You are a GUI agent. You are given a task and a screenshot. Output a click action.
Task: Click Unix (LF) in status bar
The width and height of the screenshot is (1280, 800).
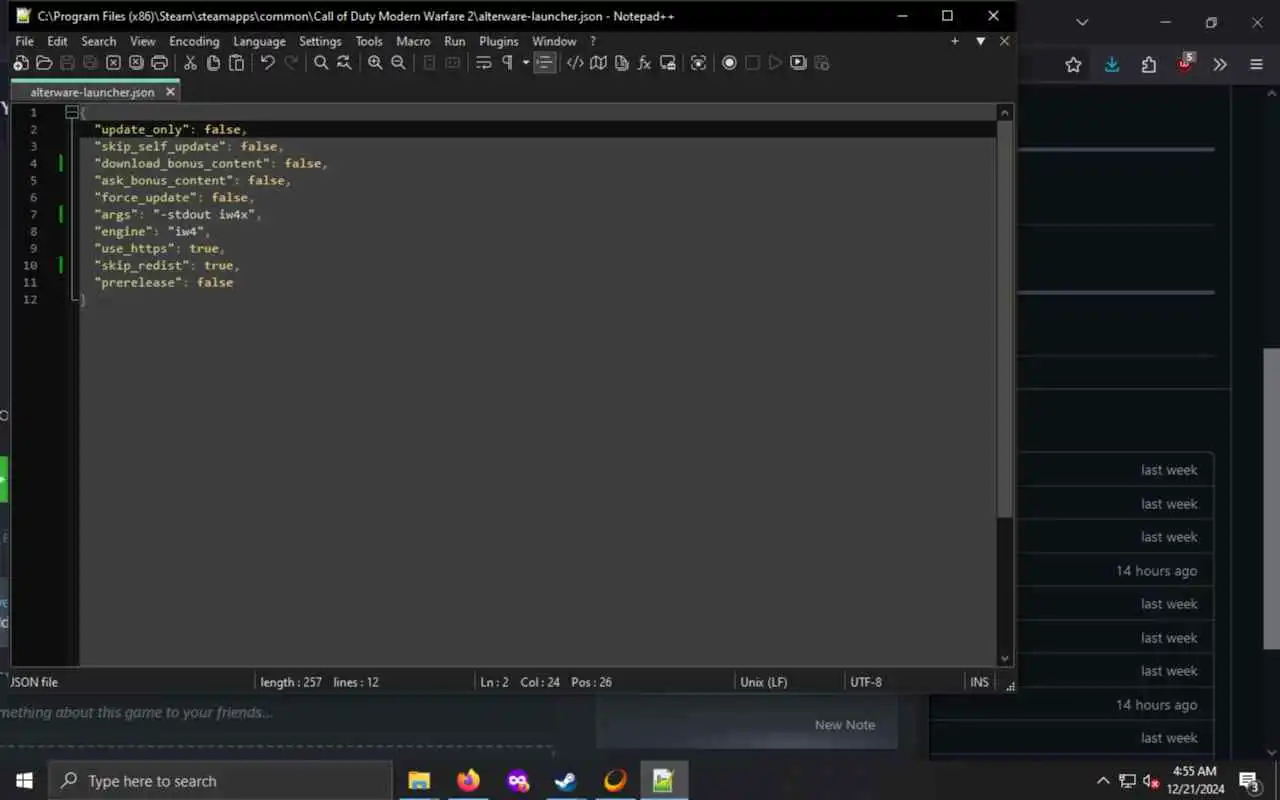coord(763,682)
